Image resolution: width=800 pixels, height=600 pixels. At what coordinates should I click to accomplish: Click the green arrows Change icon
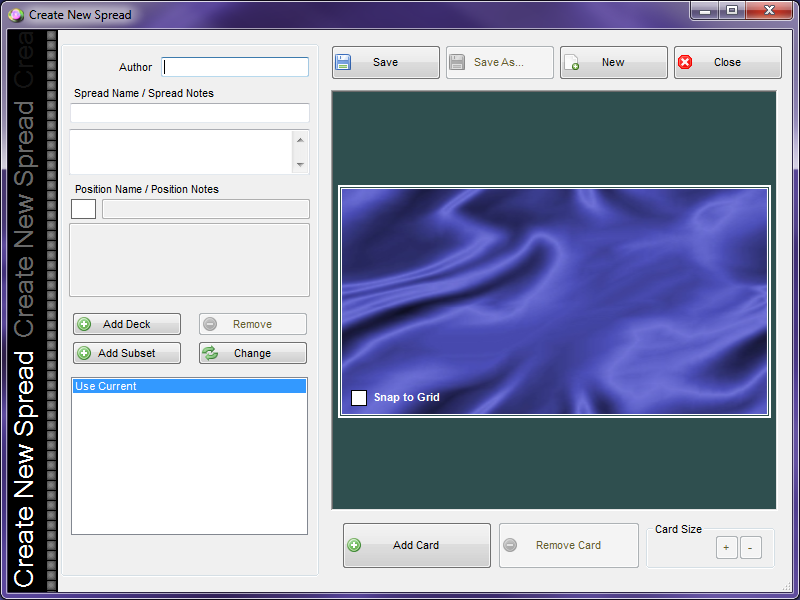click(x=210, y=353)
